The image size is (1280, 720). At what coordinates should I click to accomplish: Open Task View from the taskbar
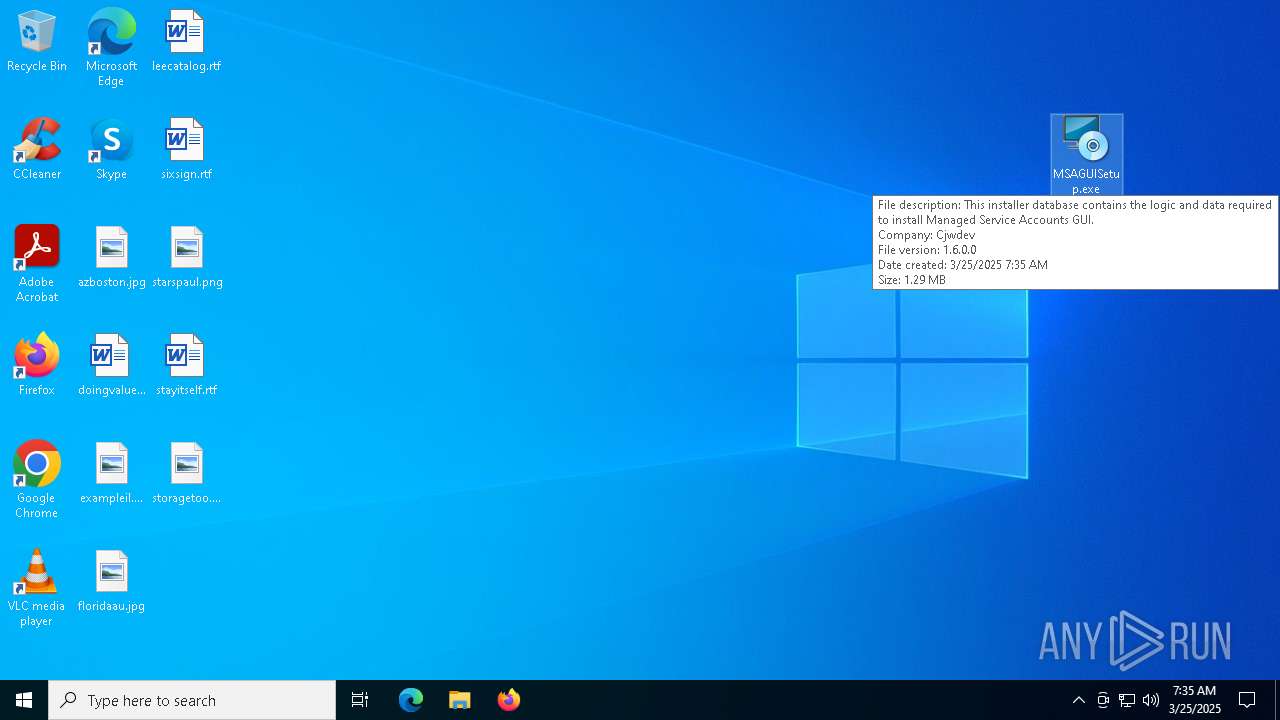(x=360, y=700)
